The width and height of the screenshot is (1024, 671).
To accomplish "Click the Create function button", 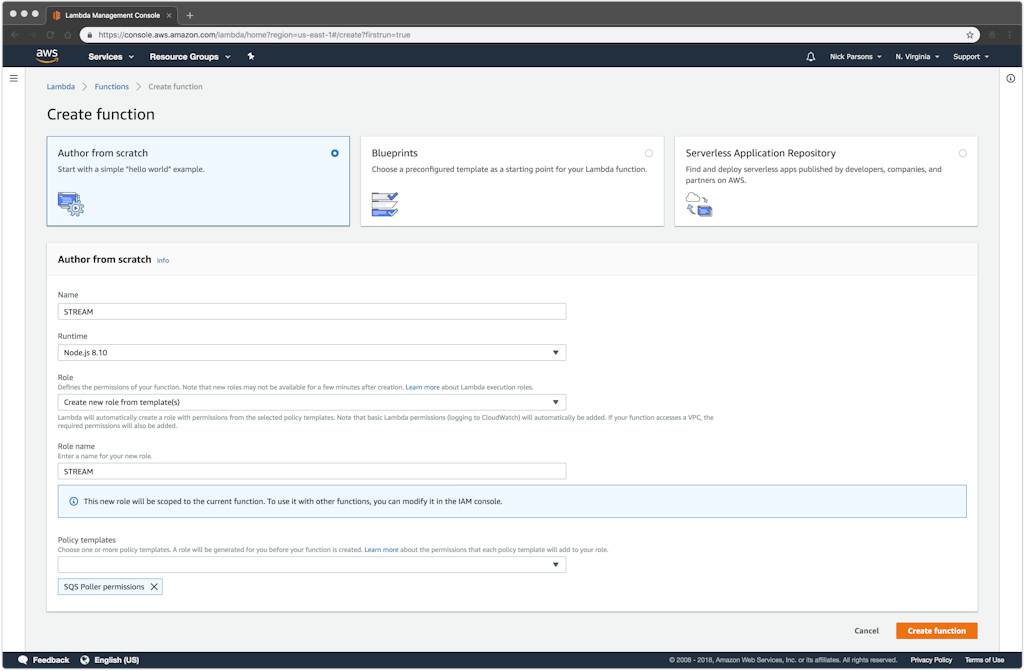I will pos(936,631).
